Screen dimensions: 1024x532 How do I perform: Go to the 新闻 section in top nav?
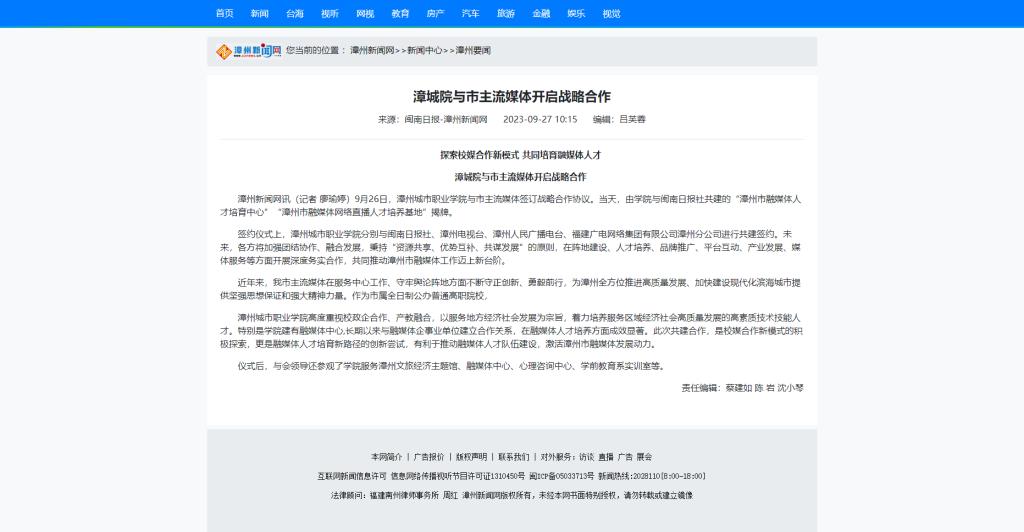point(260,14)
